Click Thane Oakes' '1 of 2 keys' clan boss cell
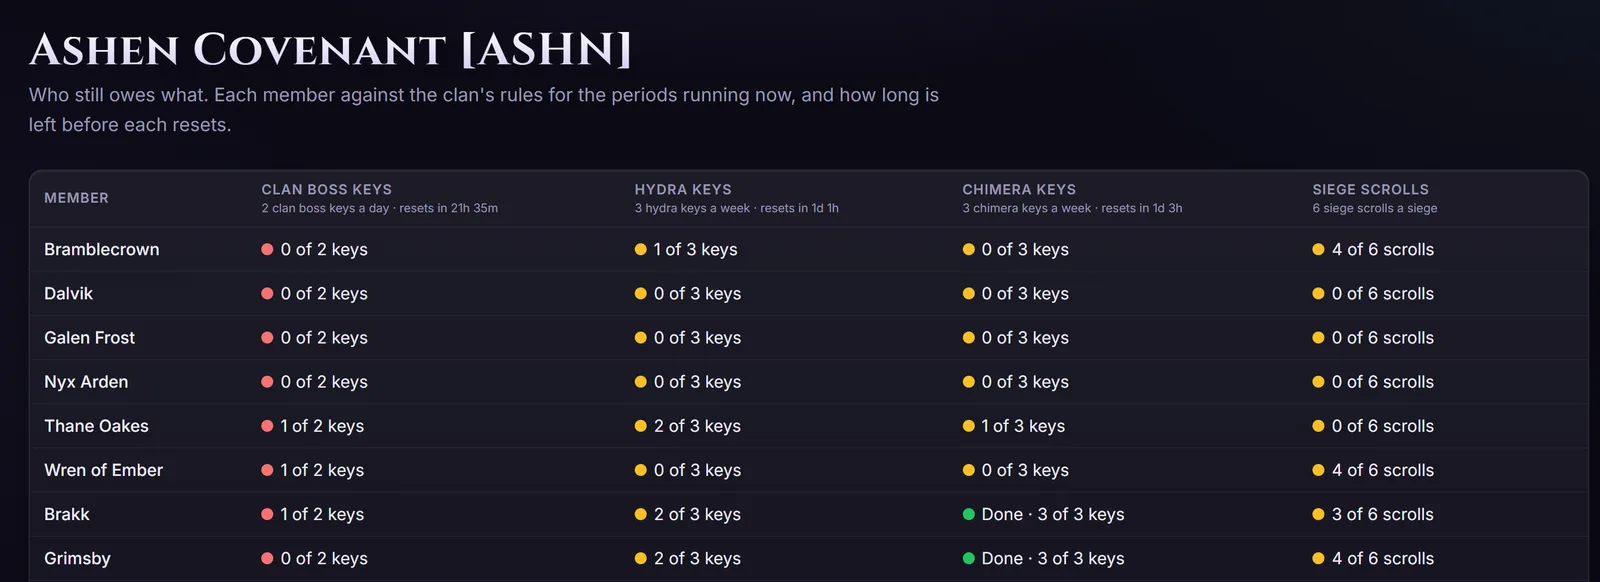 point(312,425)
